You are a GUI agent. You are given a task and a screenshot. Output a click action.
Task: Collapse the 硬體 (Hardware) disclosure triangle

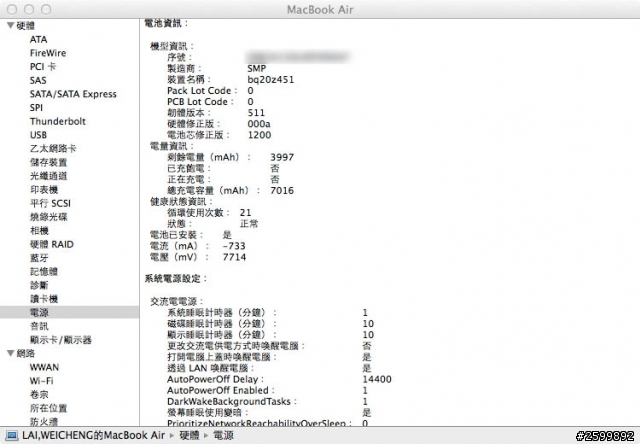(x=11, y=25)
